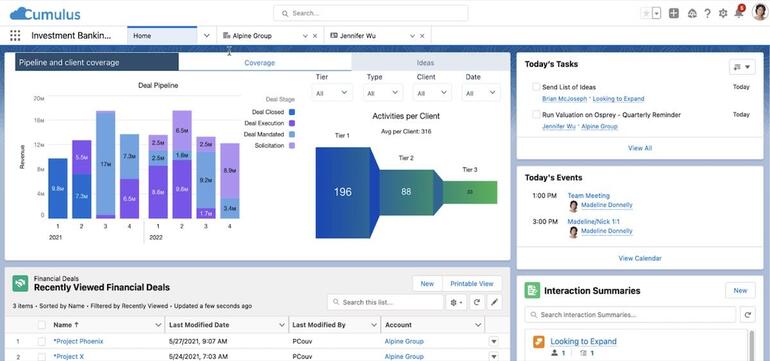Select the *Project Phoenix row checkbox
The width and height of the screenshot is (770, 361).
coord(42,341)
